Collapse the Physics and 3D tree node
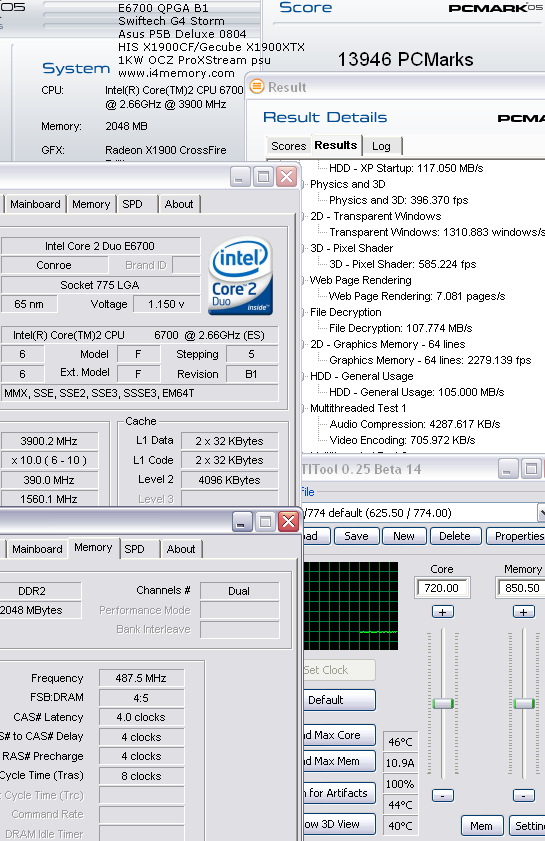 304,185
